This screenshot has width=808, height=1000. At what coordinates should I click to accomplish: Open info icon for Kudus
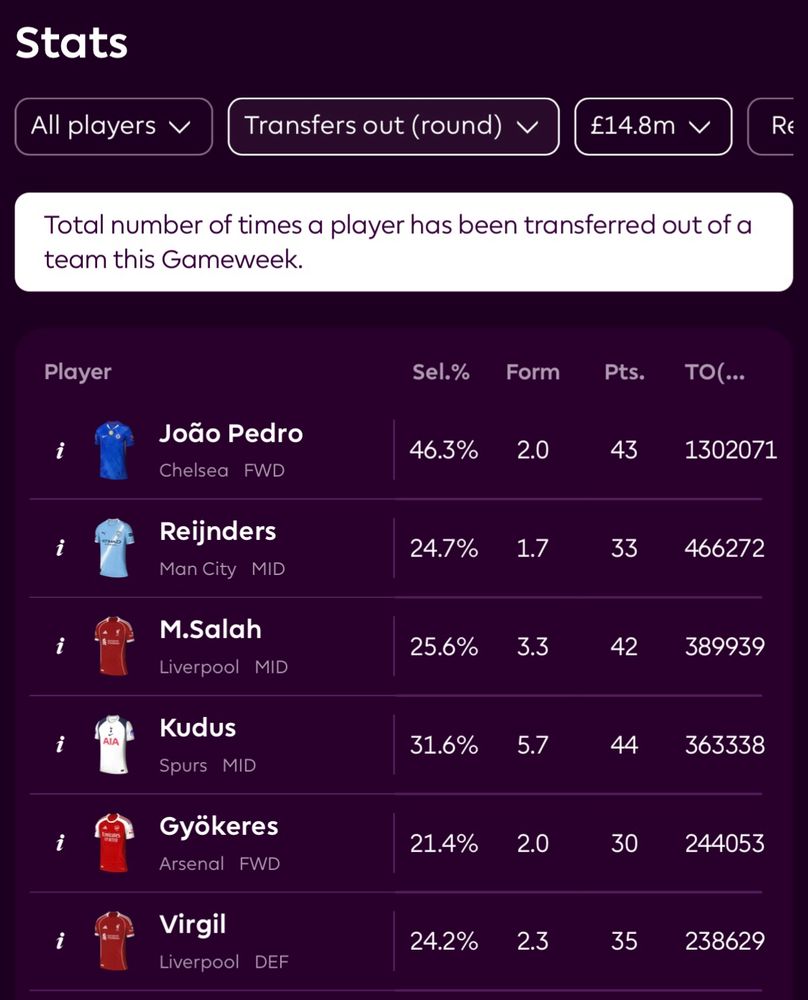coord(60,745)
